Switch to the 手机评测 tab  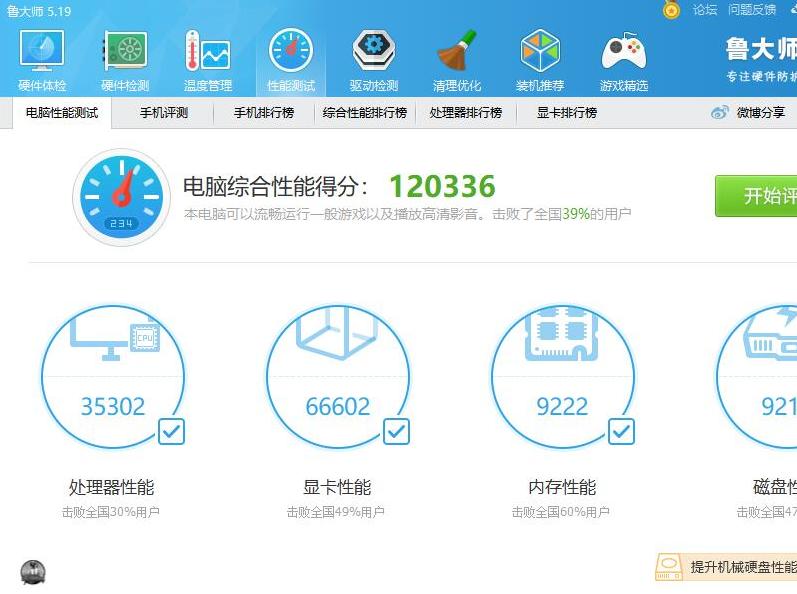tap(164, 113)
